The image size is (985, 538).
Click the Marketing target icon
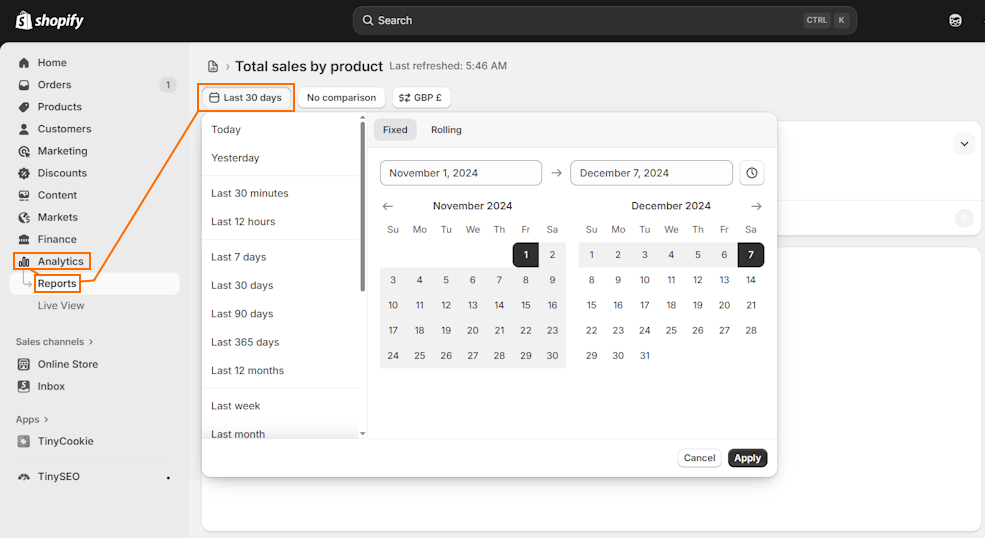pos(24,151)
